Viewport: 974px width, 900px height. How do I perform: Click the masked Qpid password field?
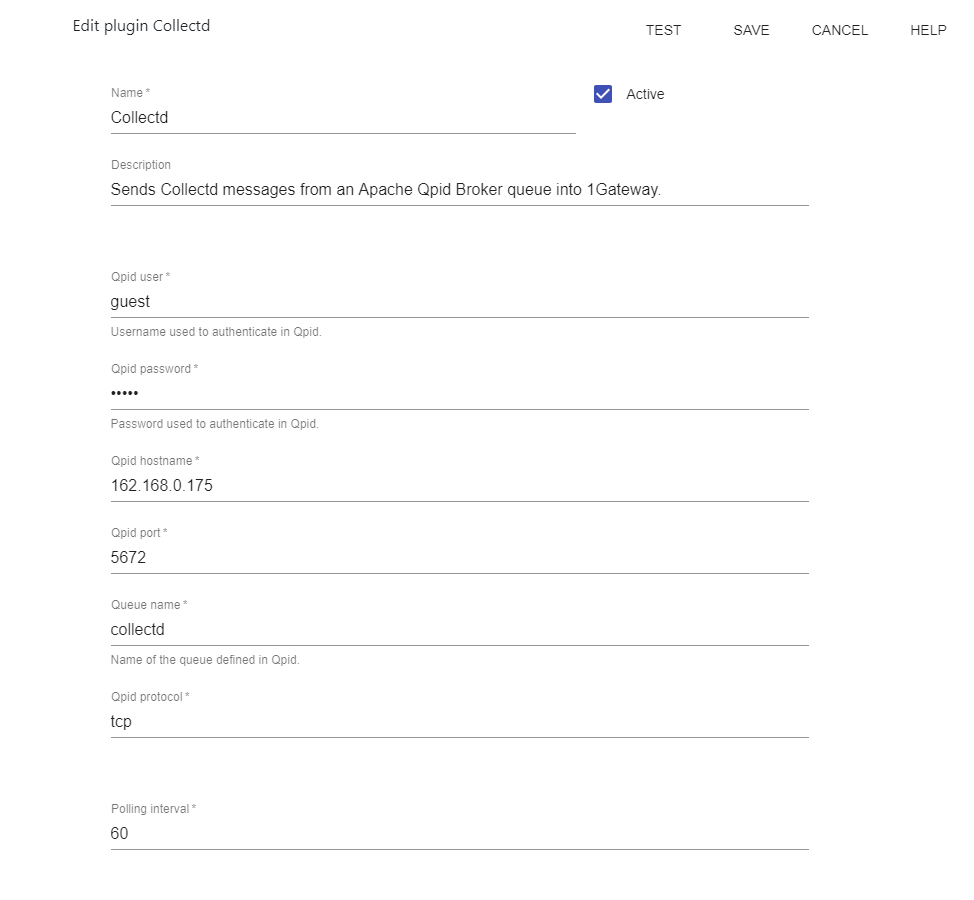pos(459,393)
